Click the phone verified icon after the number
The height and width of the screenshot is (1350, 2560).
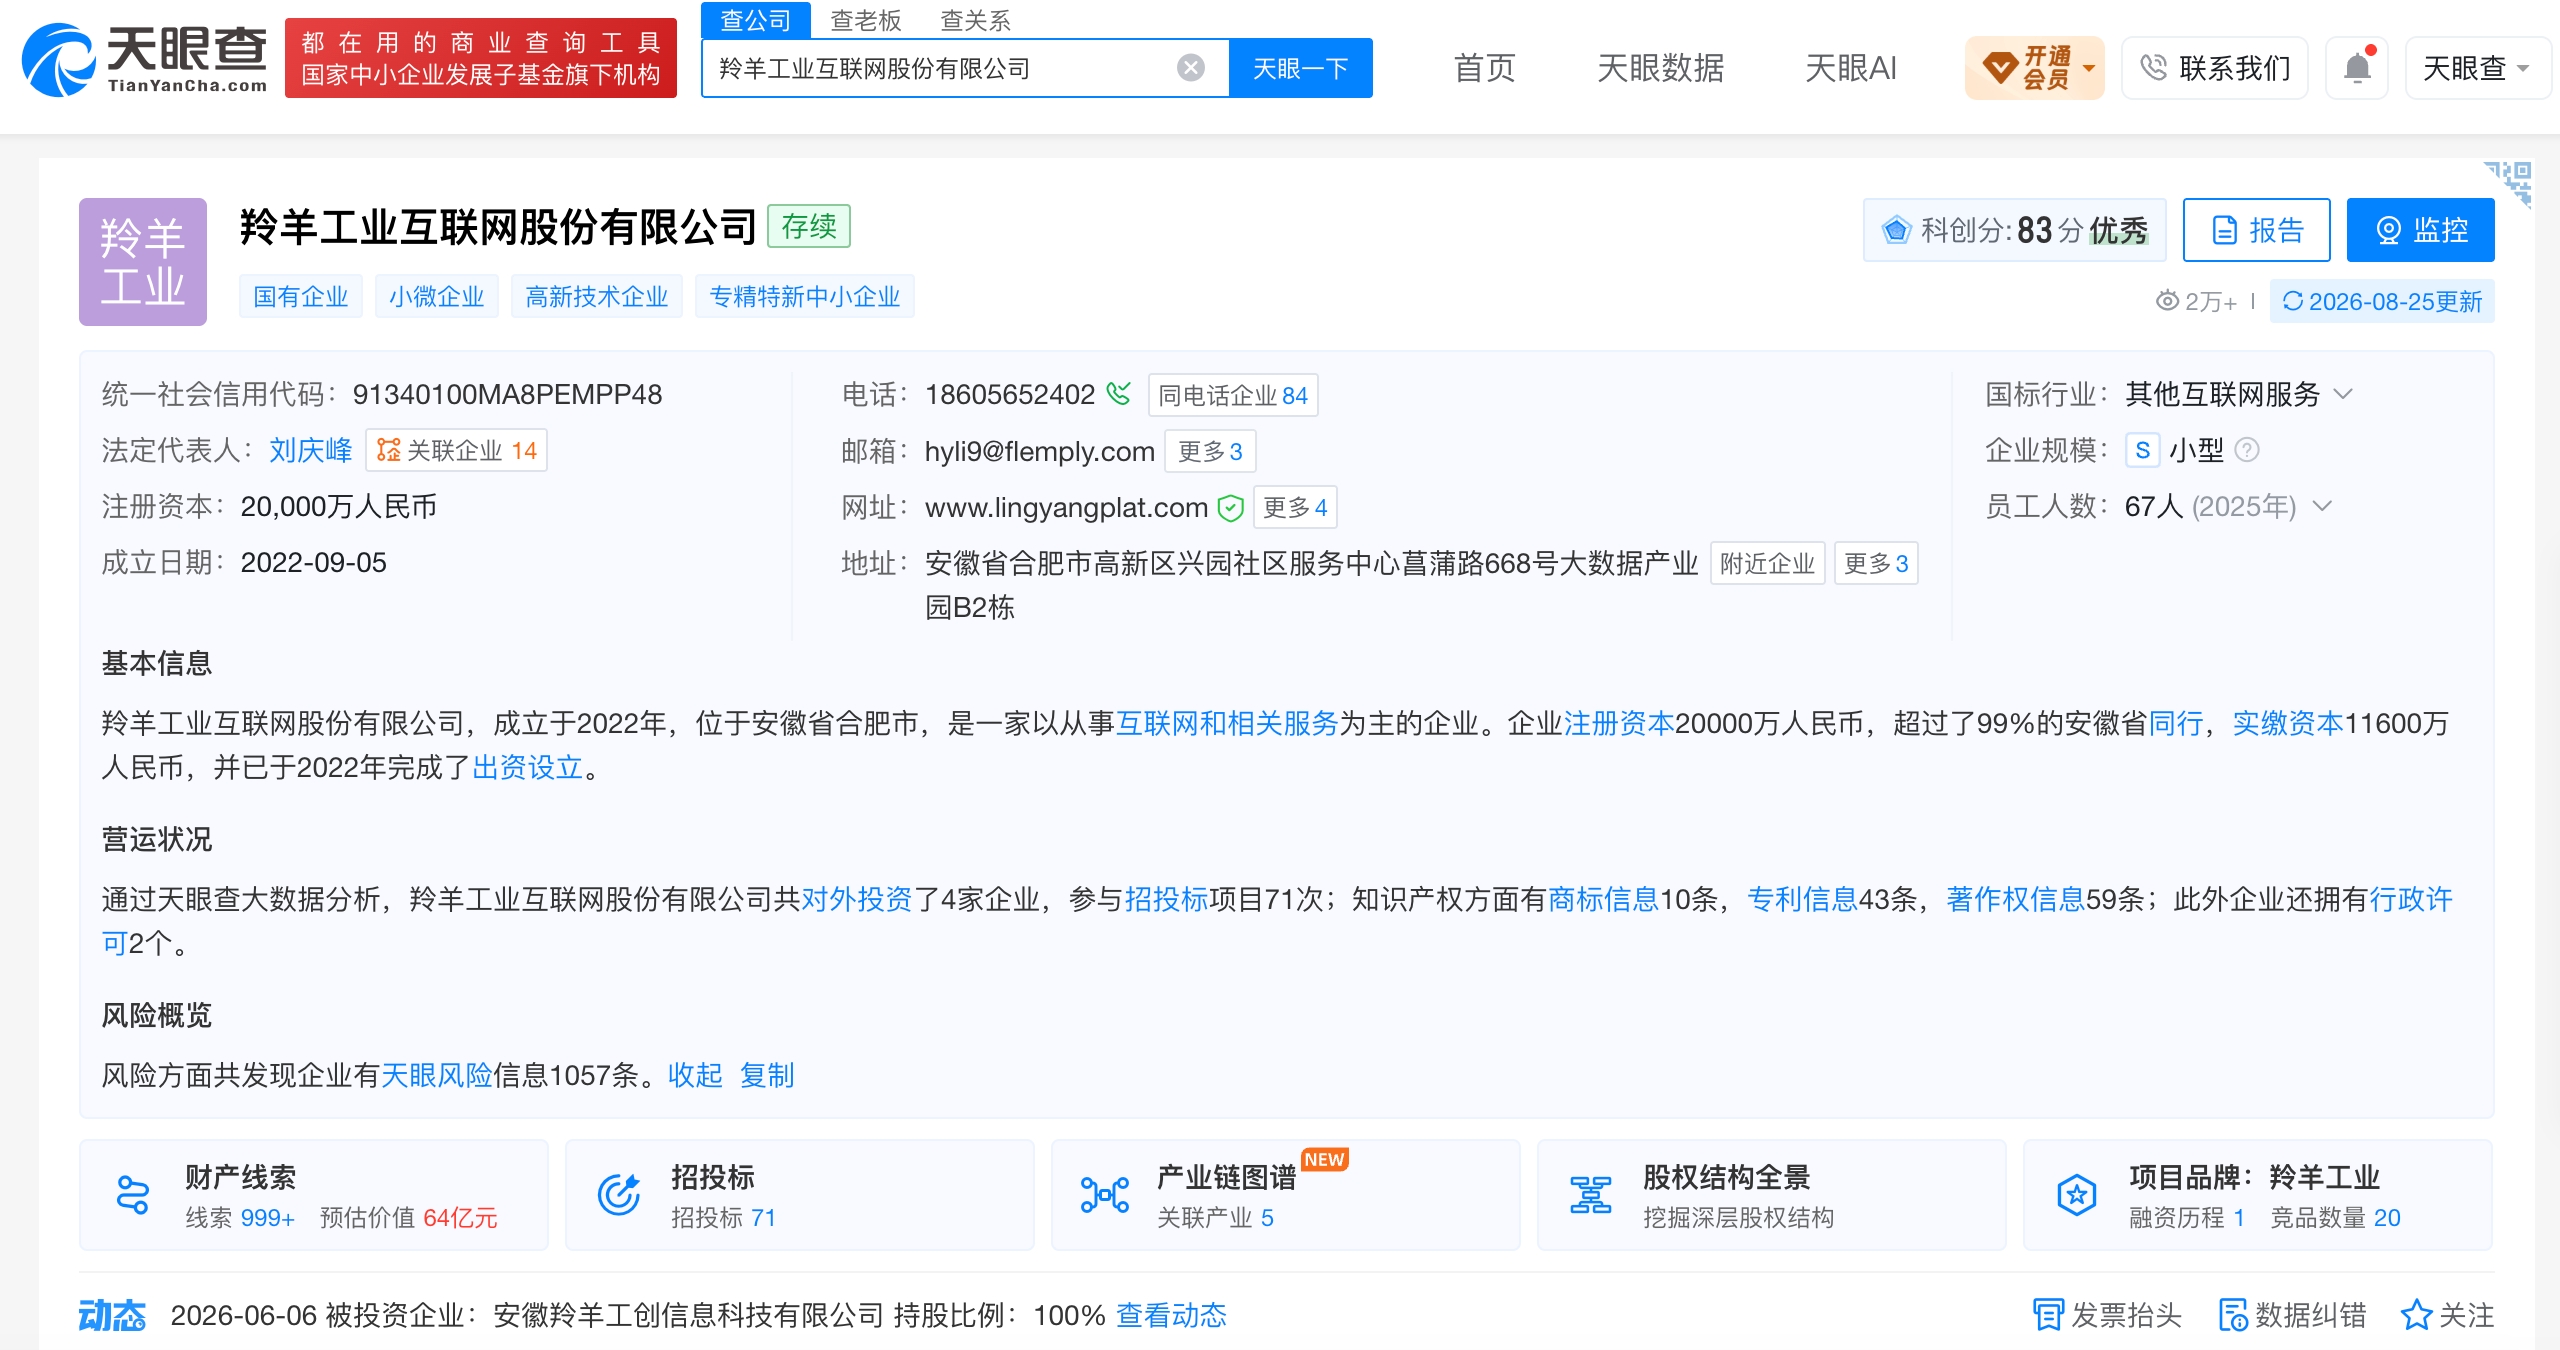(1119, 394)
